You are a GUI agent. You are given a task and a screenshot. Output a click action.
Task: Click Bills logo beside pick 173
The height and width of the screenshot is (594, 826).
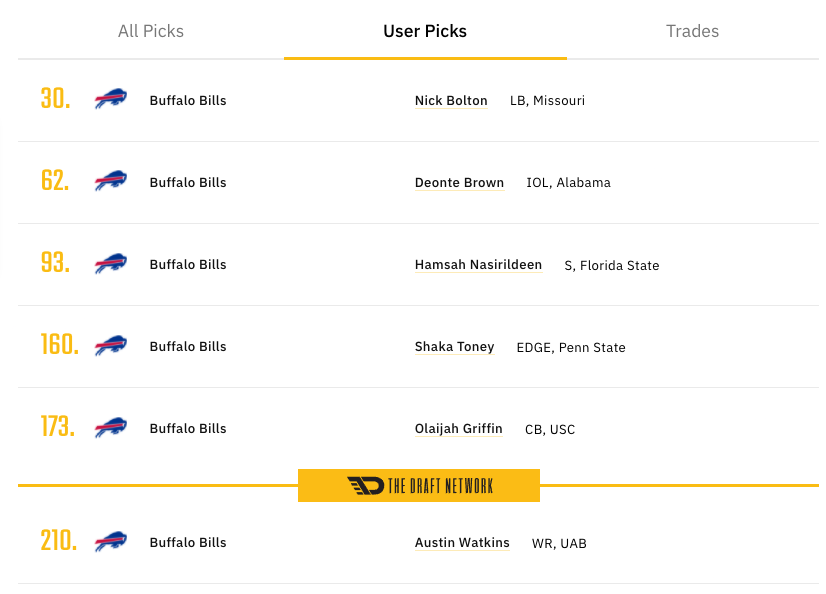[111, 427]
